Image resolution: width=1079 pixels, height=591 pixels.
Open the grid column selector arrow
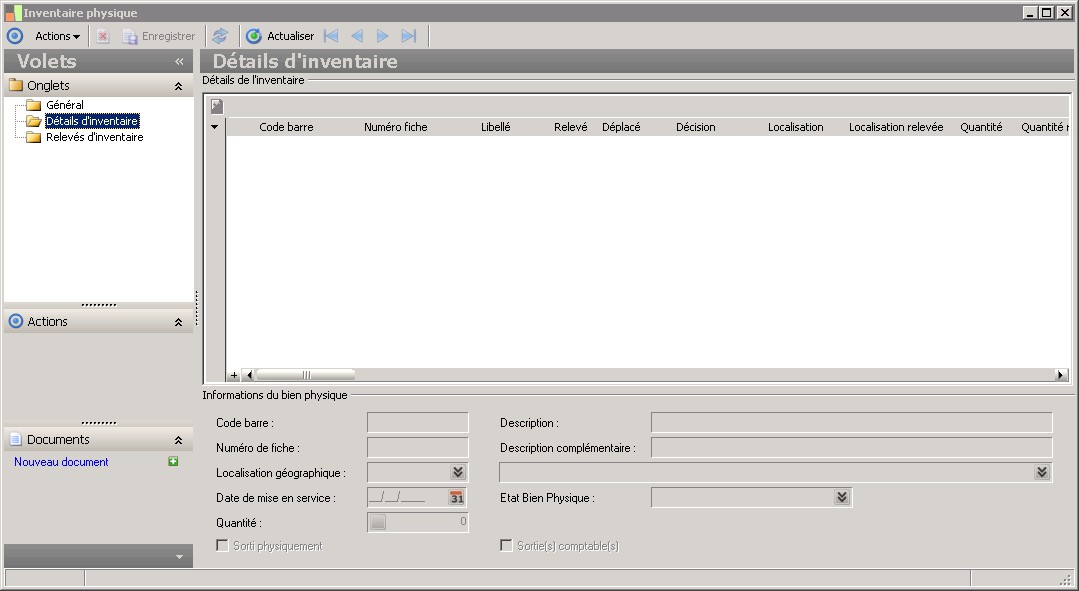click(215, 127)
